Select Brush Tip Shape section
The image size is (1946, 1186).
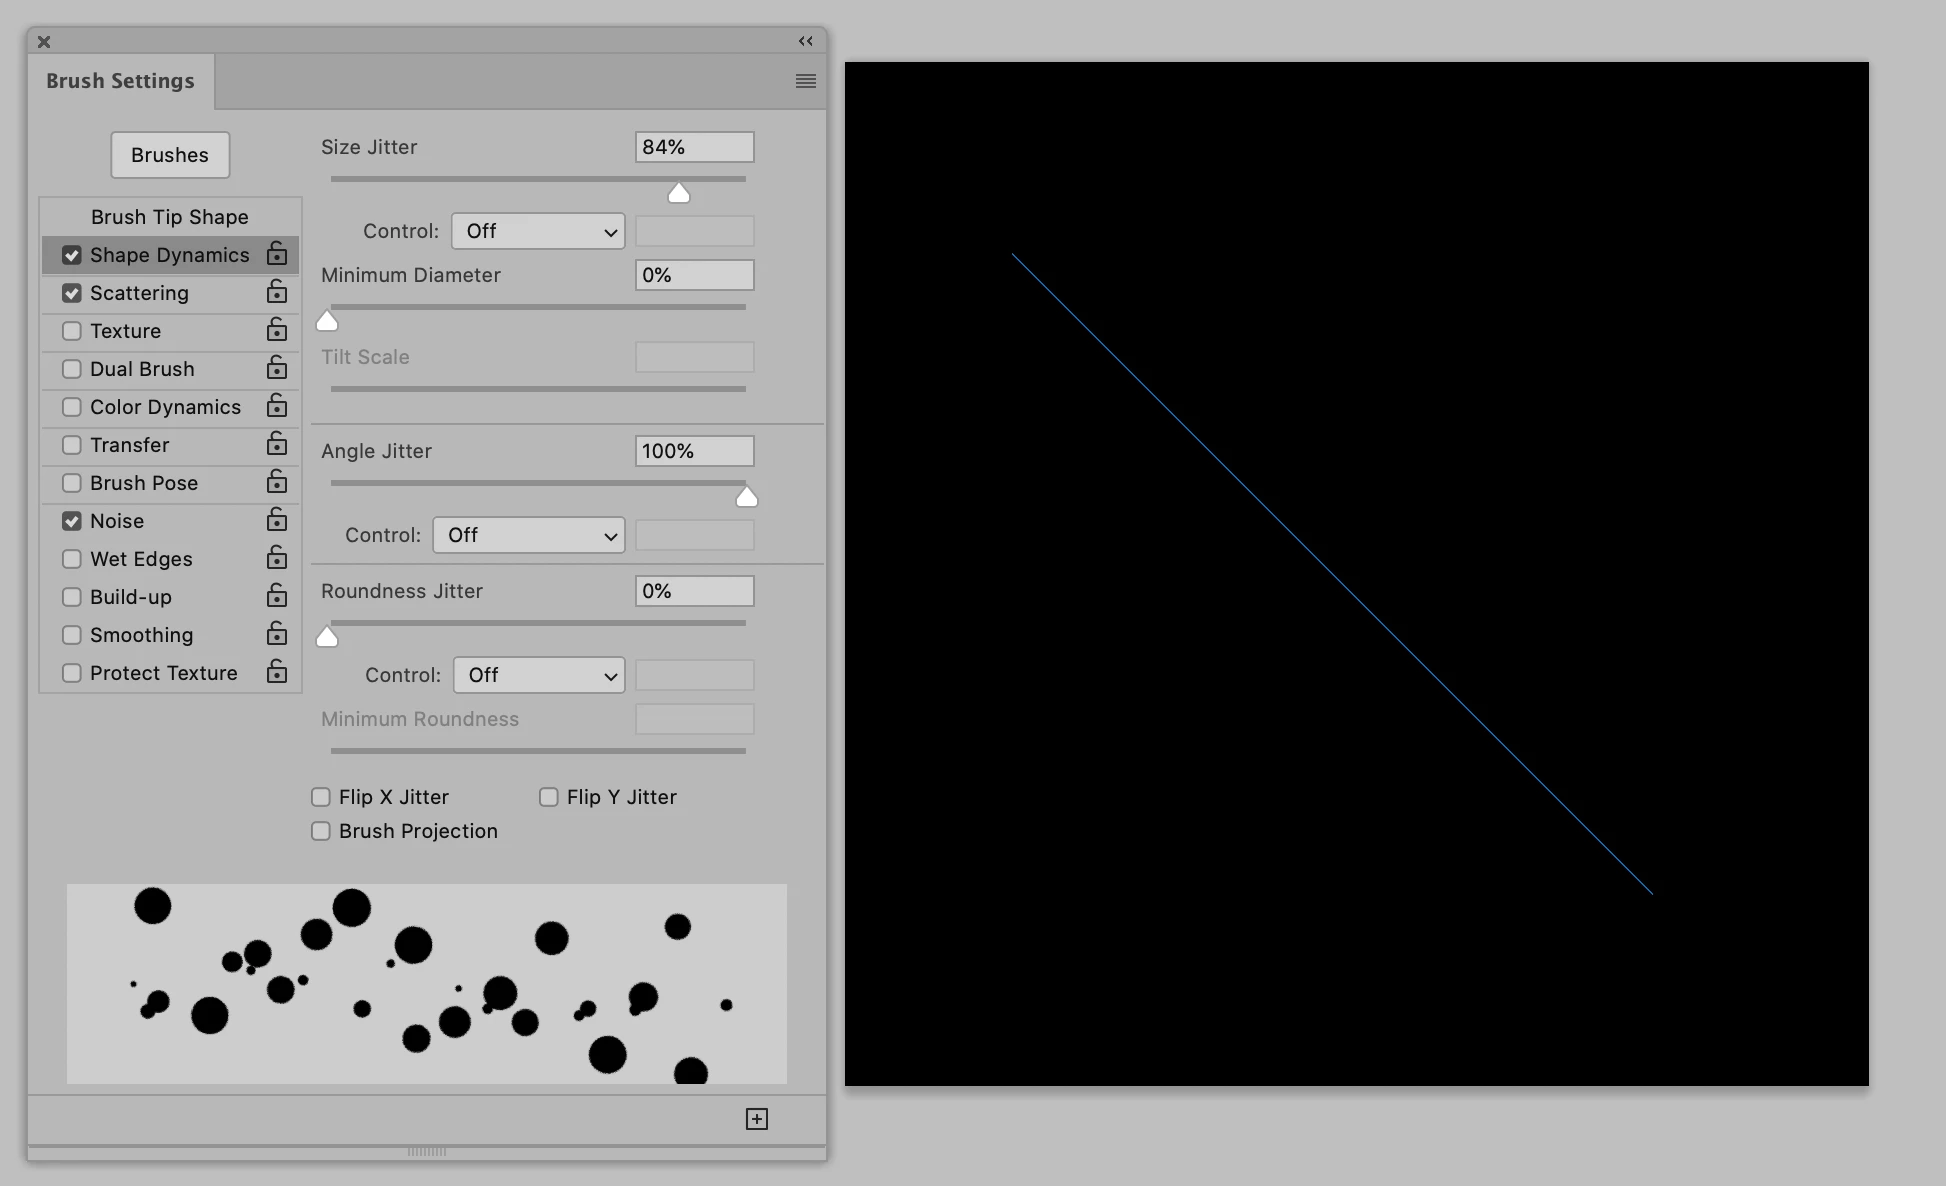click(169, 217)
